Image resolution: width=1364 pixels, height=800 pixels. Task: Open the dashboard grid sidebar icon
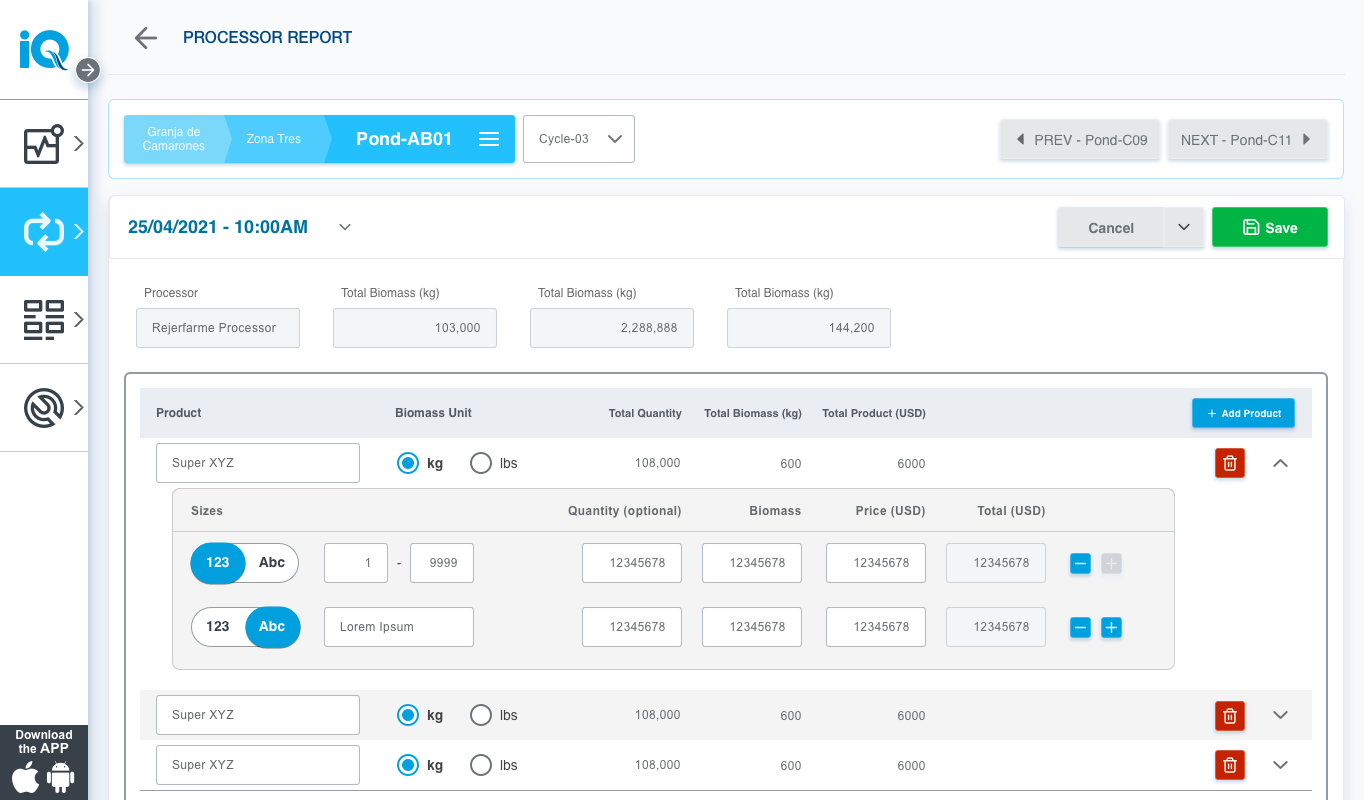pyautogui.click(x=44, y=320)
